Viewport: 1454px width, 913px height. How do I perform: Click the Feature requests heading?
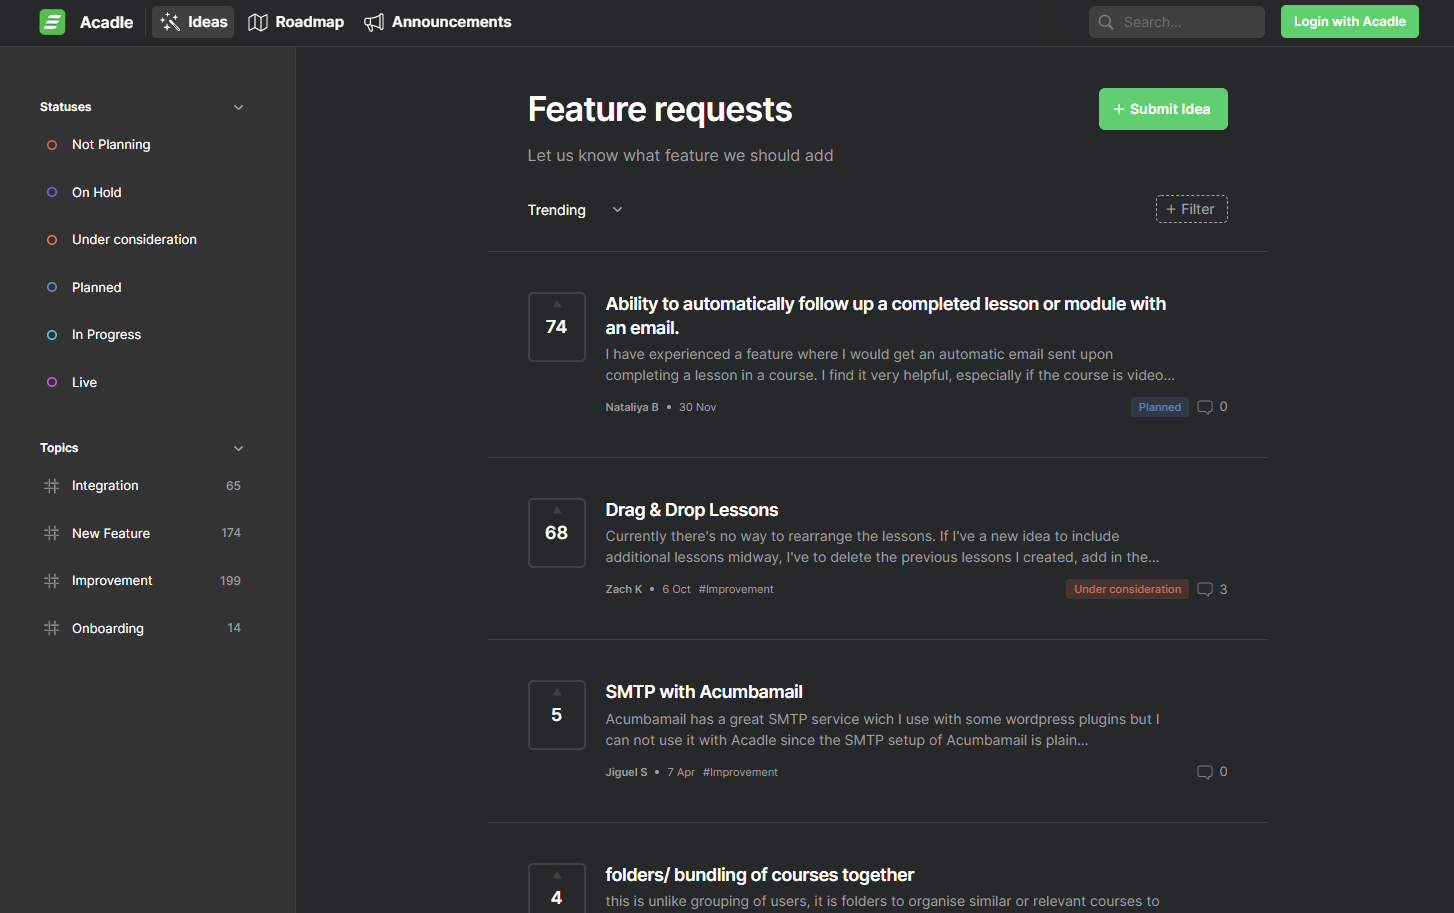660,109
